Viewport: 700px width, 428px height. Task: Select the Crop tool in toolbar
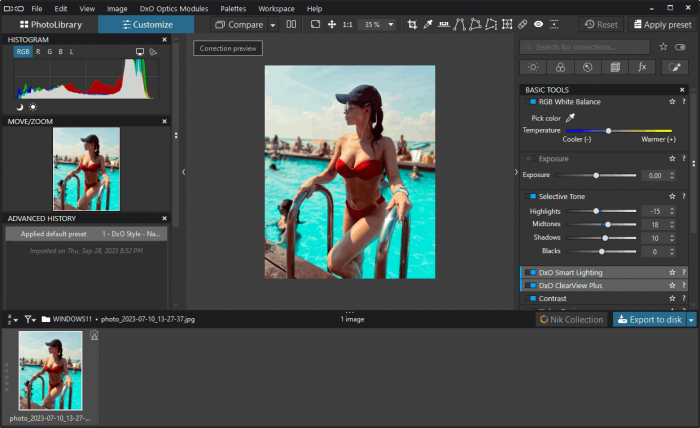point(412,24)
